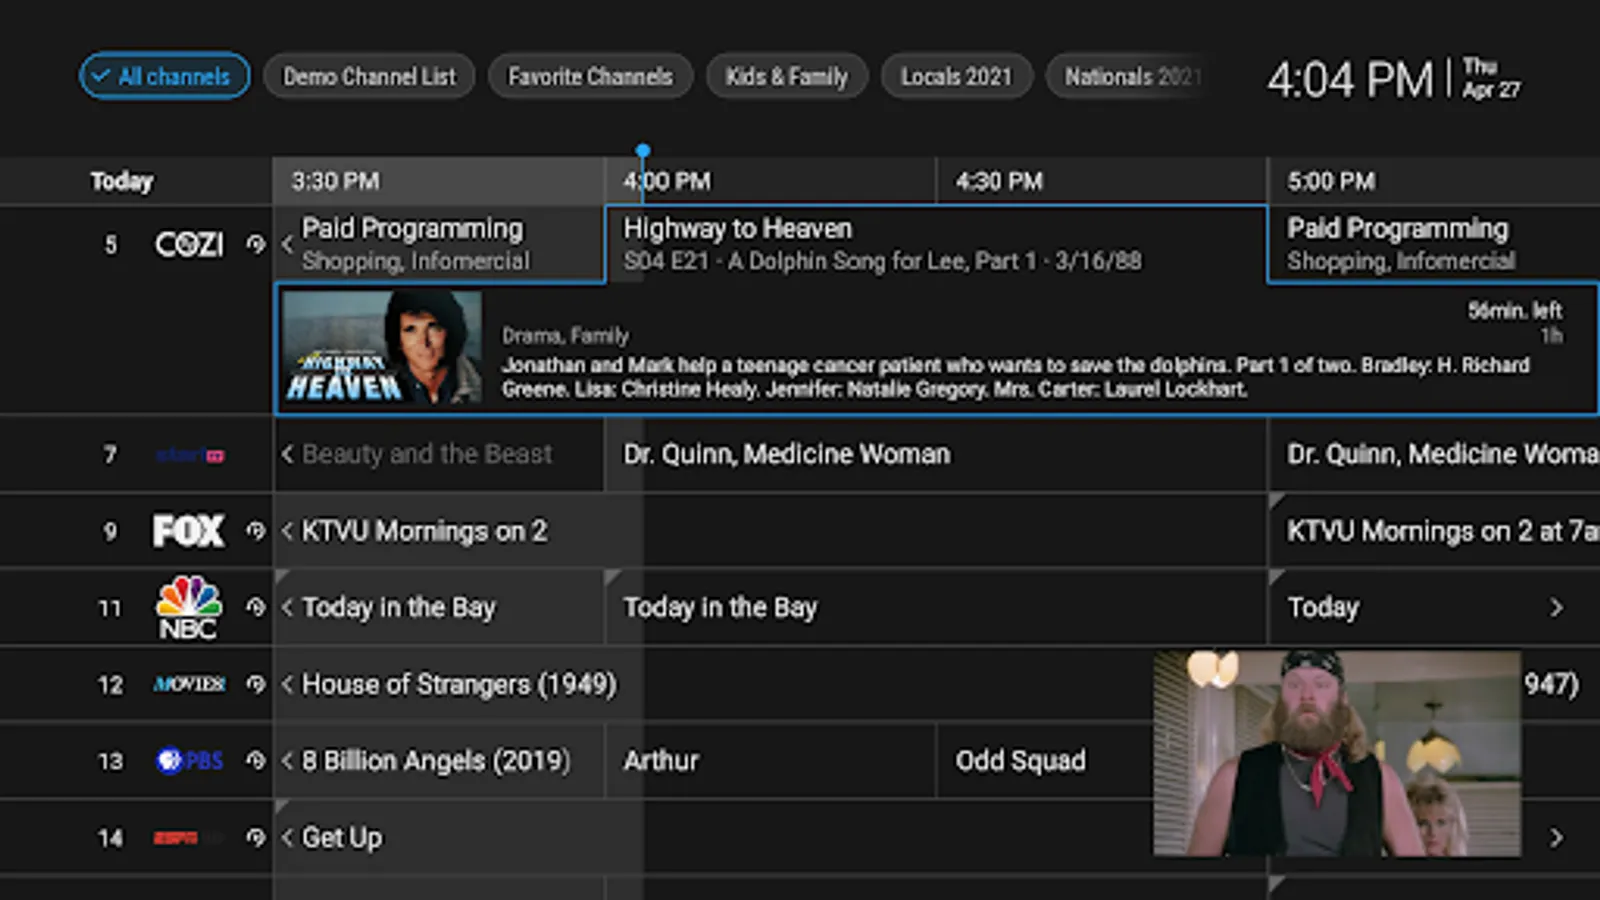1600x900 pixels.
Task: Click the live video preview window
Action: coord(1337,754)
